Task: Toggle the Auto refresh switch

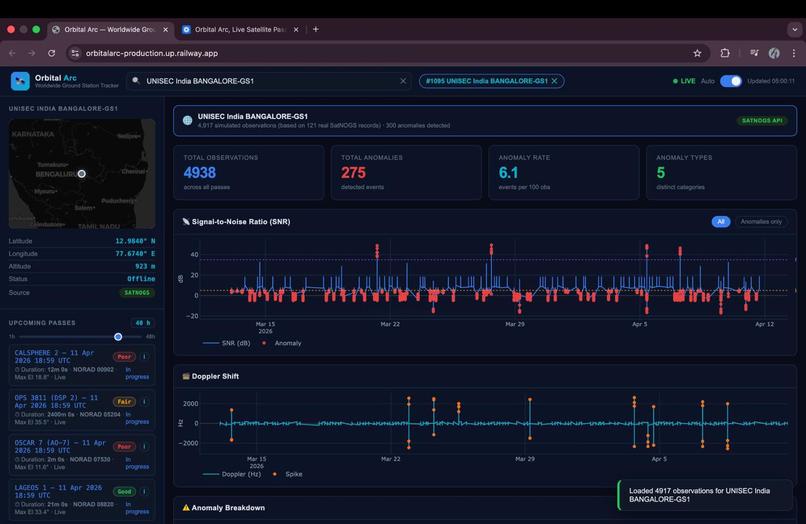Action: 730,81
